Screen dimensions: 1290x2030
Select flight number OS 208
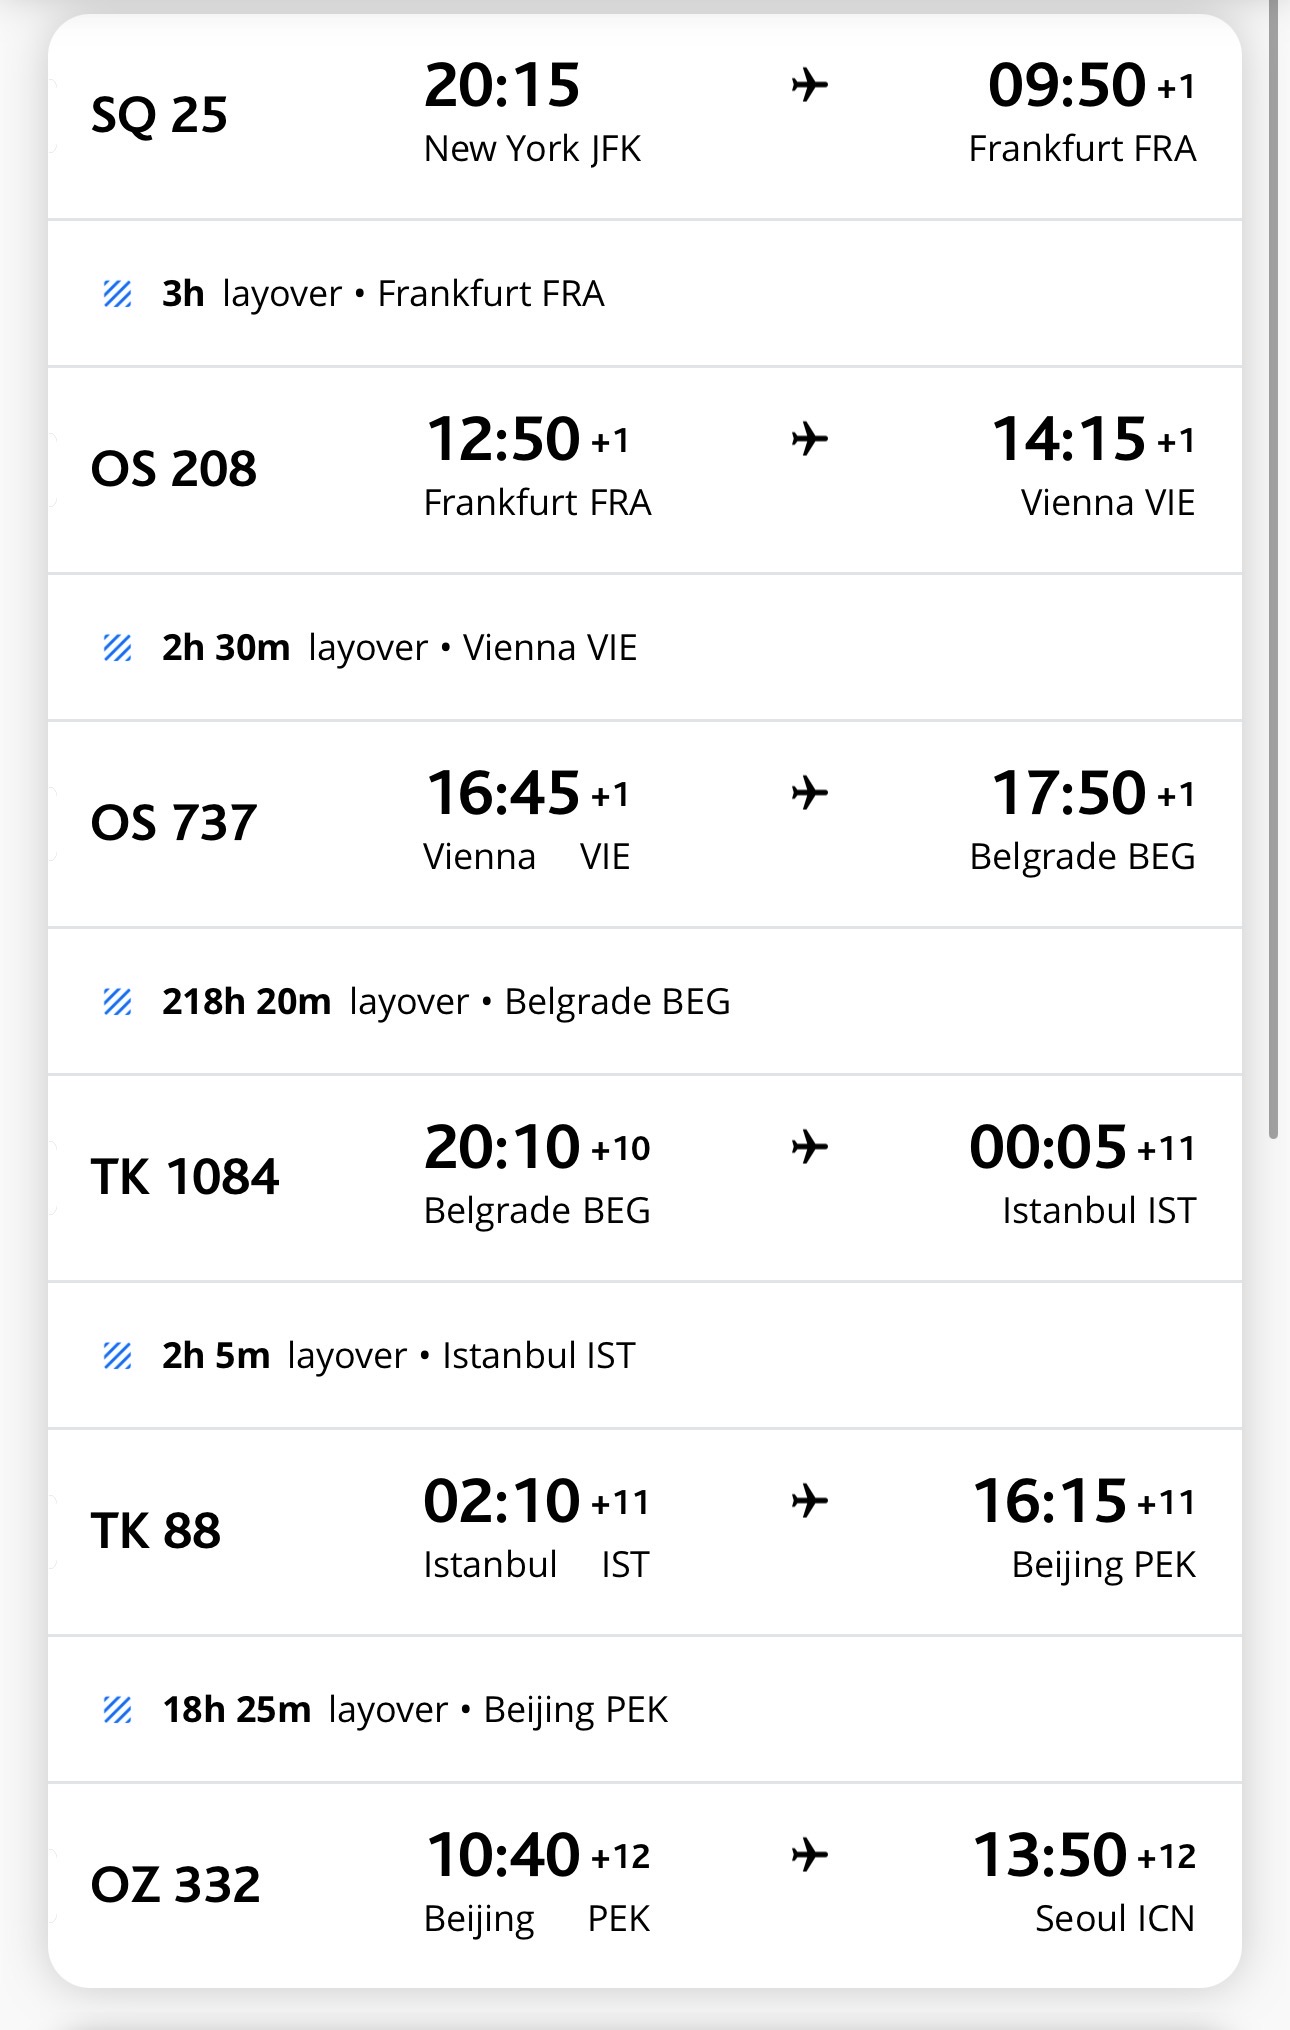tap(174, 469)
